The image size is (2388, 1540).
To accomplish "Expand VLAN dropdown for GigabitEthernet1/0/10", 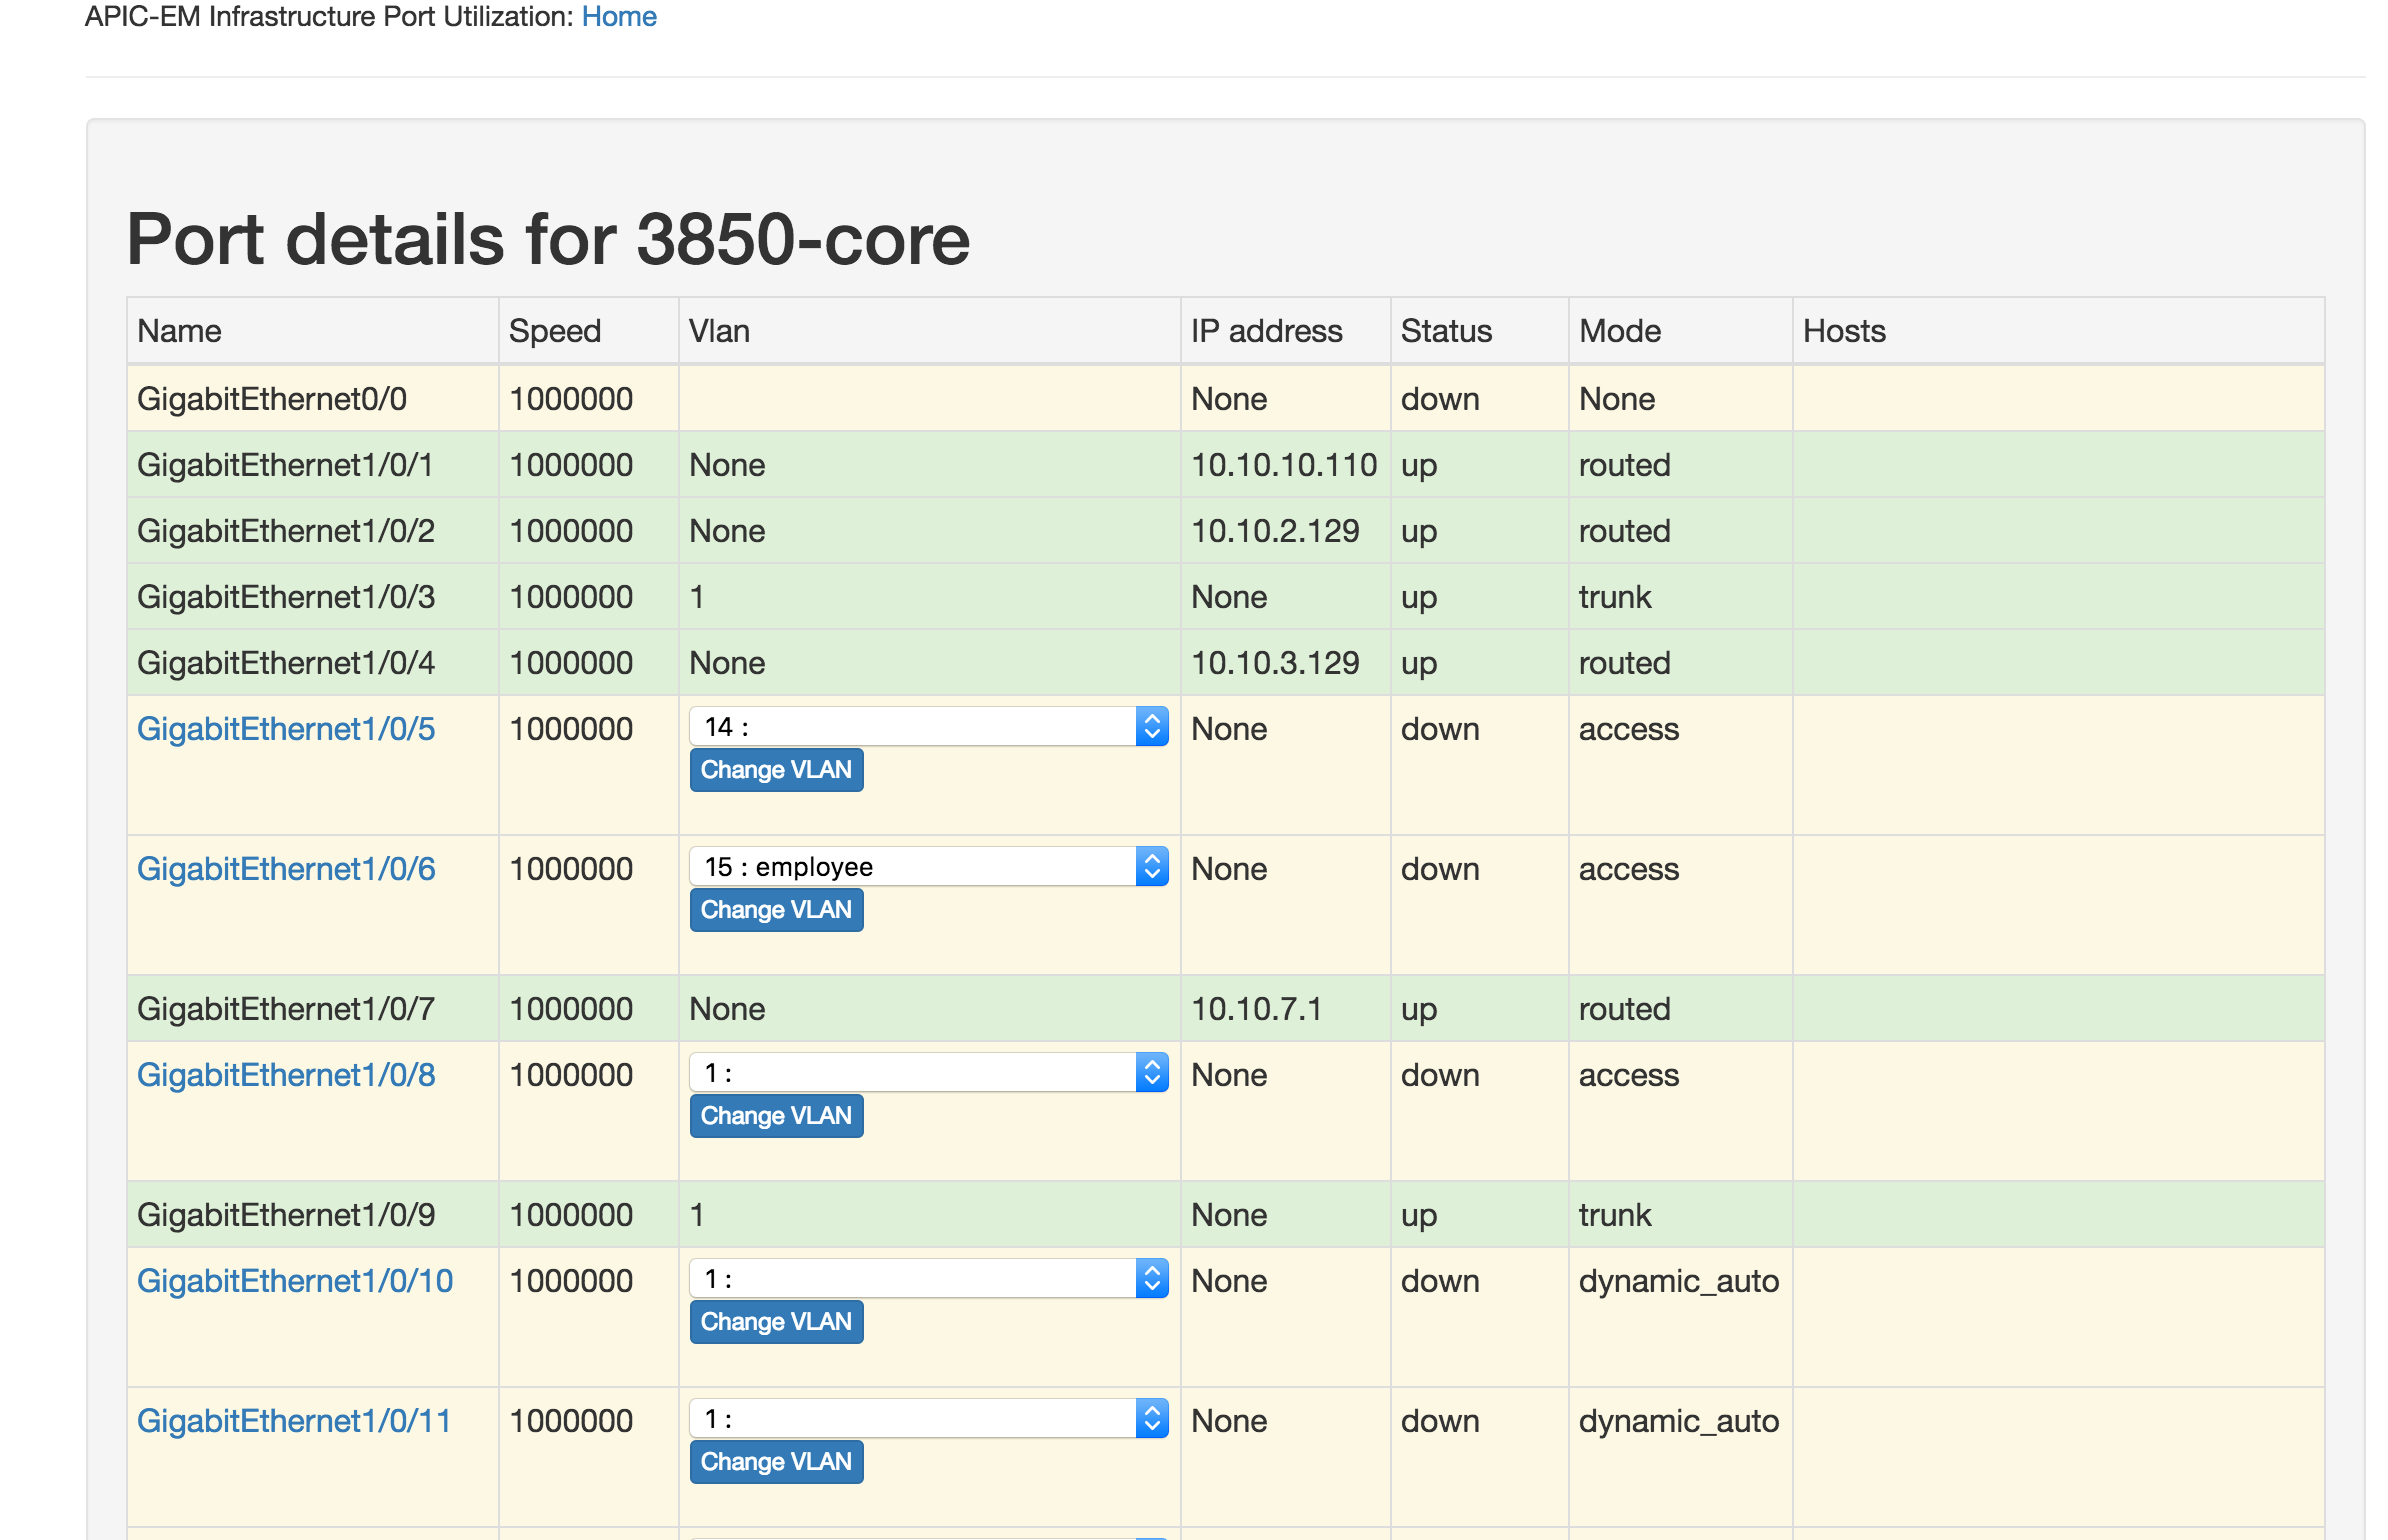I will [x=929, y=1279].
